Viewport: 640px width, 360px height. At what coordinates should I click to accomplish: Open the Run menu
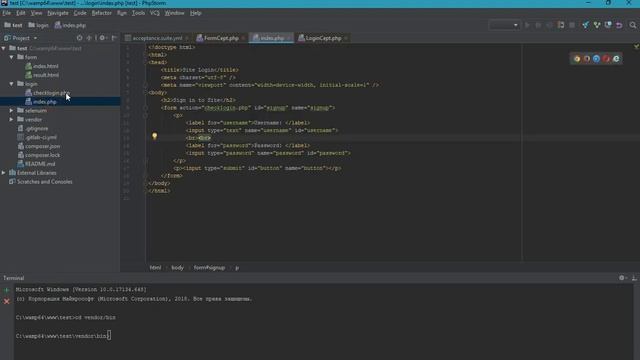point(122,13)
